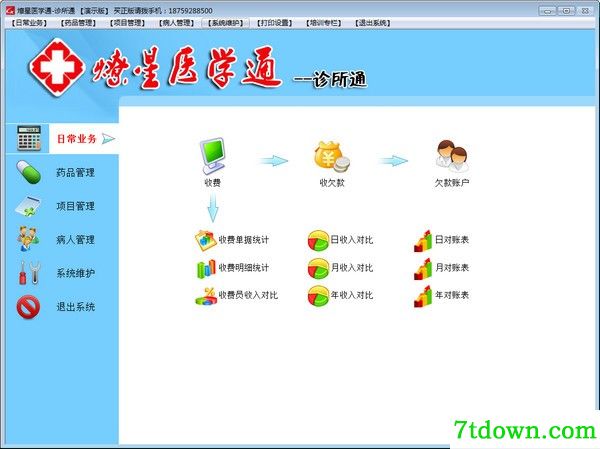Select 项目管理 in the sidebar

[x=75, y=206]
